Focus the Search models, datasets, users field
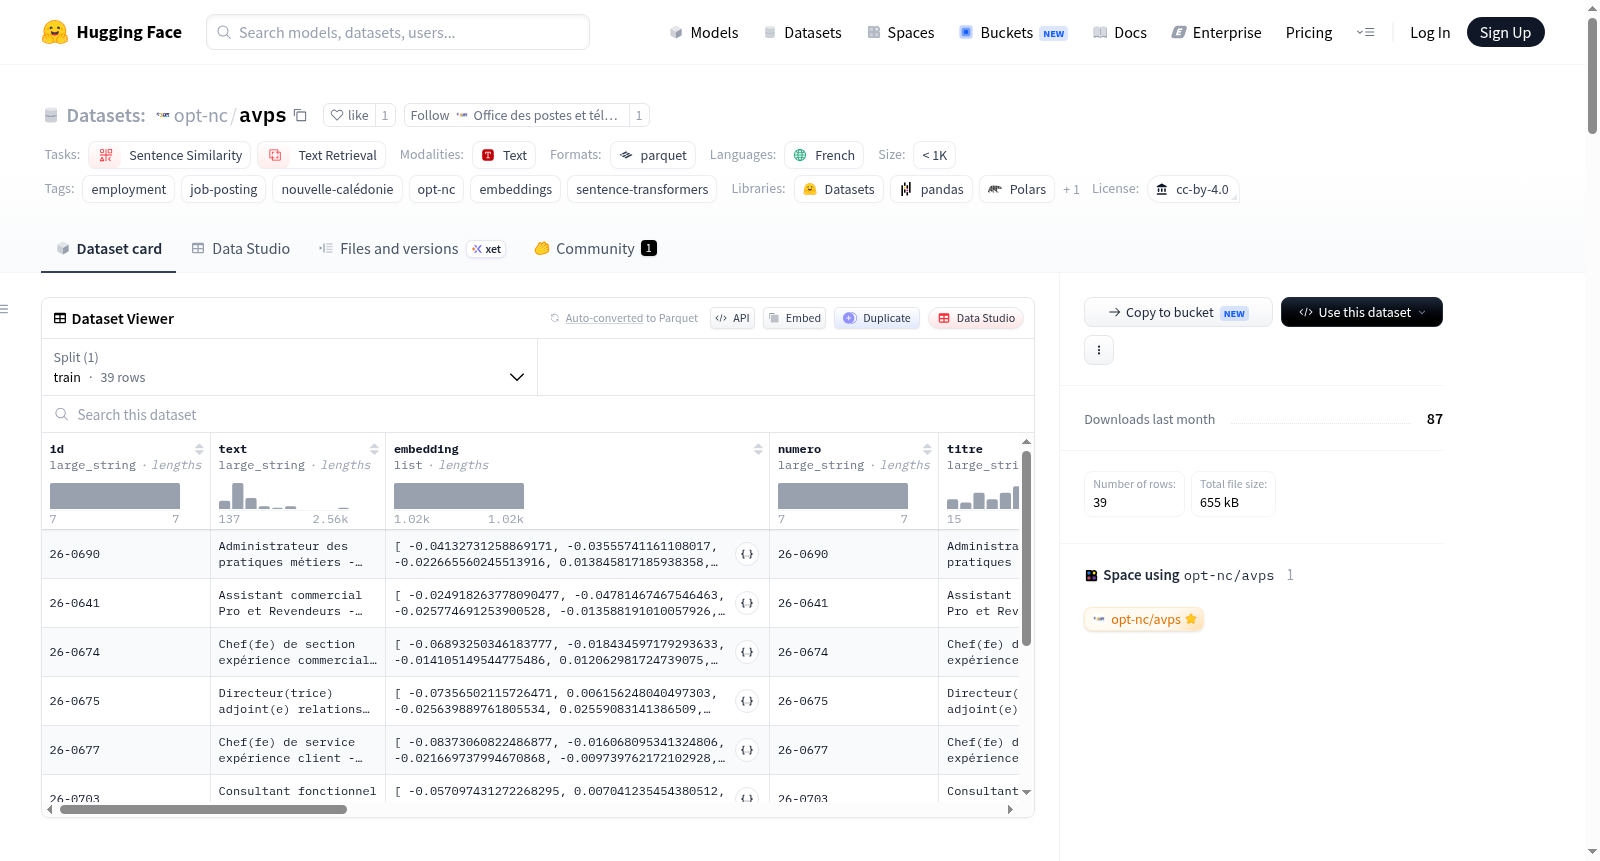This screenshot has height=861, width=1600. [398, 32]
